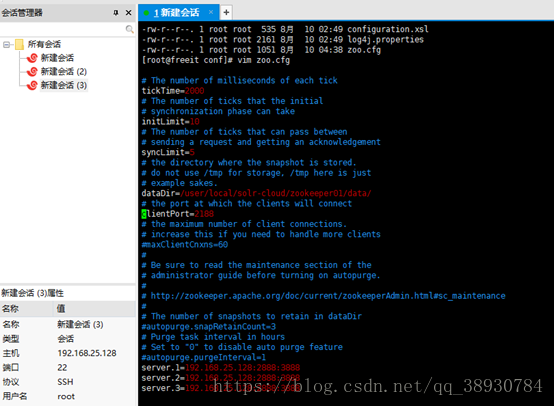Click the clientPort=2188 line in terminal
Image resolution: width=554 pixels, height=406 pixels.
[178, 214]
